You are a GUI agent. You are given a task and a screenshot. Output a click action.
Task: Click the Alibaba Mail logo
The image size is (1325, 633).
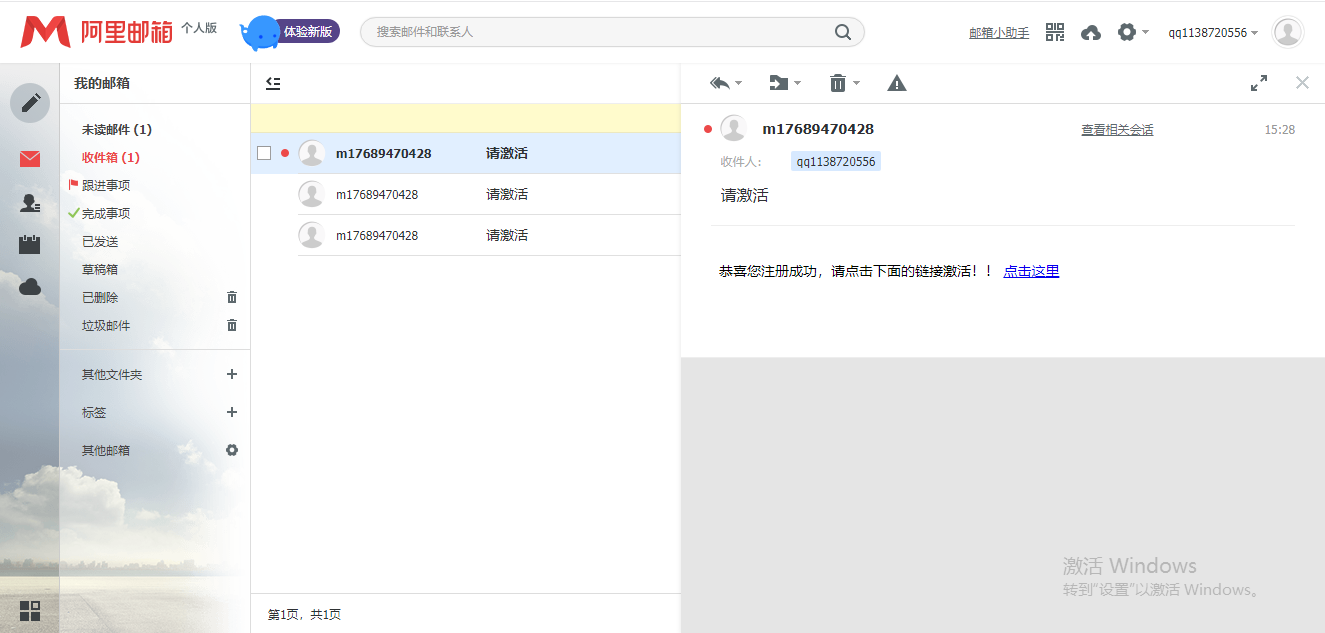pyautogui.click(x=96, y=32)
